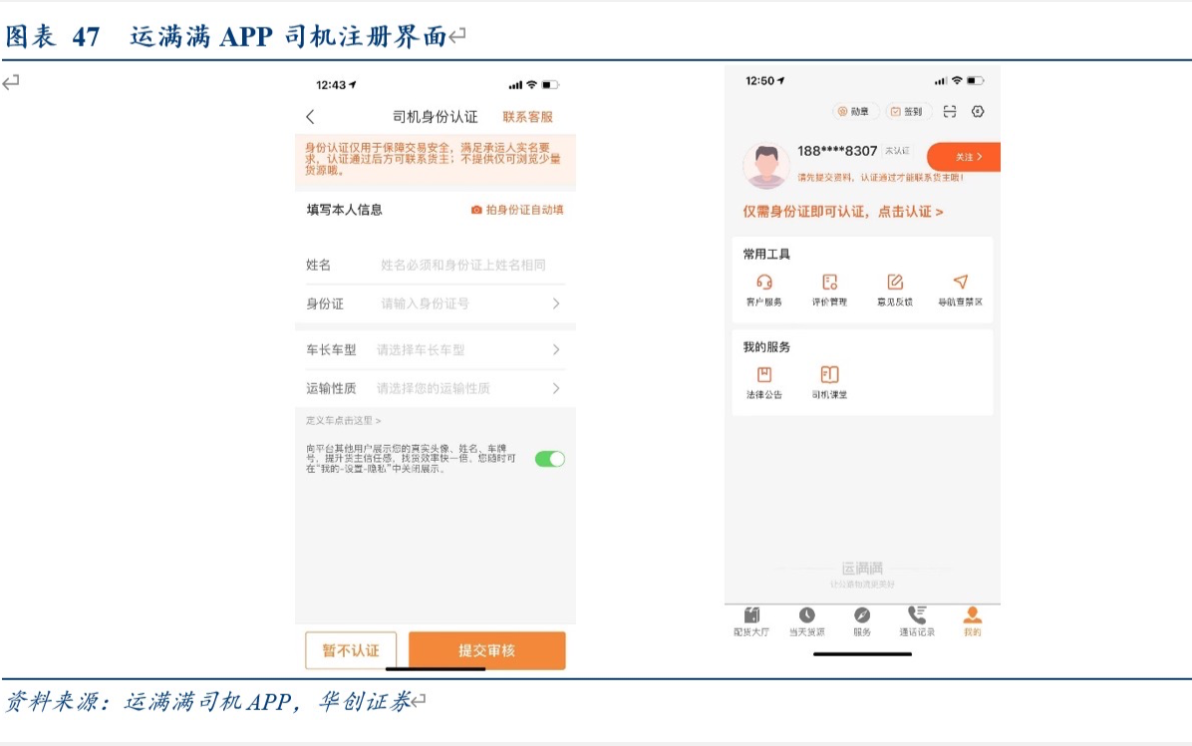Viewport: 1192px width, 746px height.
Task: Focus the 姓名 input field
Action: pos(463,265)
